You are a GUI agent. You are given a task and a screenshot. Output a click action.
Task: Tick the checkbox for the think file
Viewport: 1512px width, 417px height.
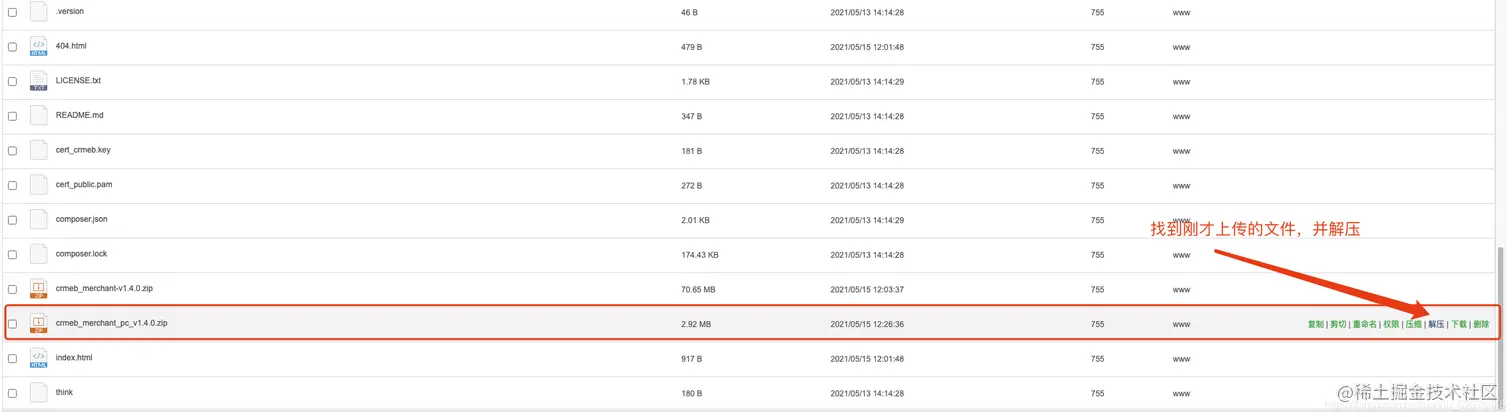pyautogui.click(x=13, y=393)
